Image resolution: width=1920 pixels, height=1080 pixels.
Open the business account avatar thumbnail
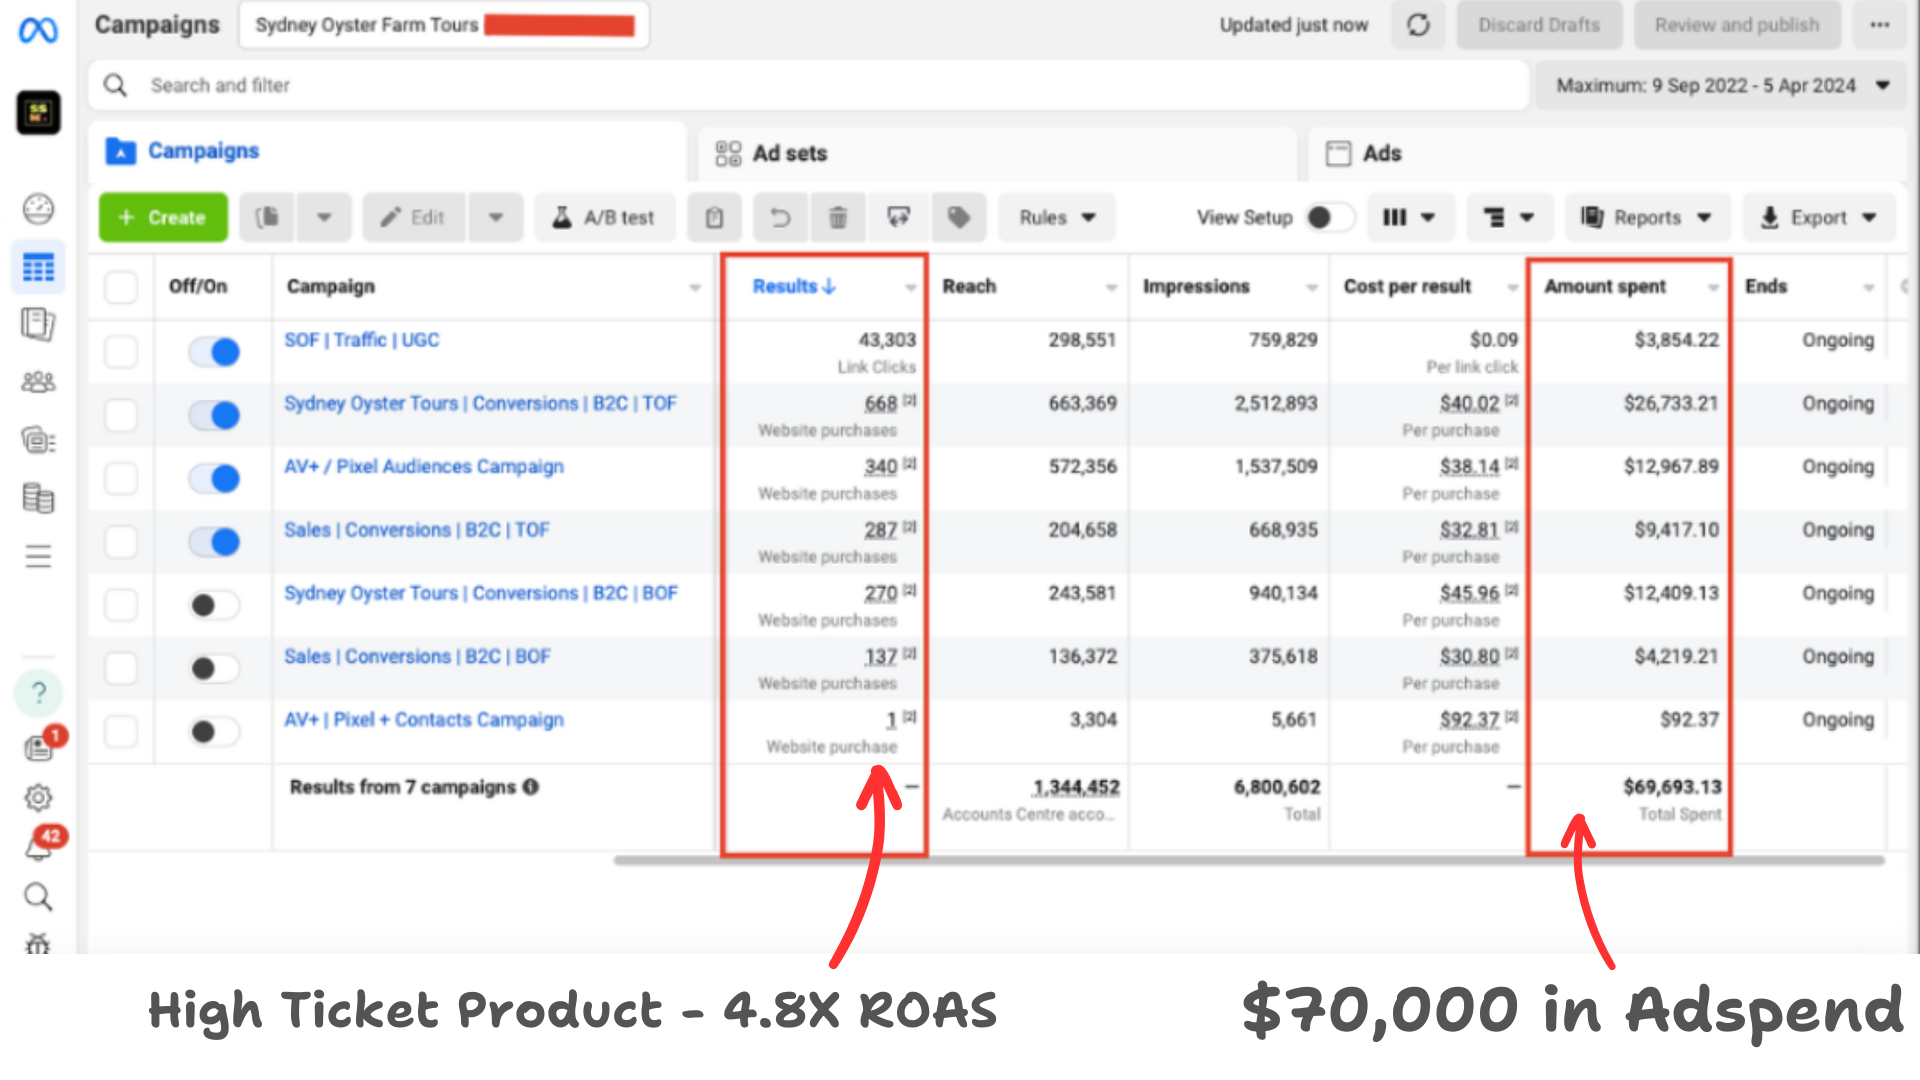coord(38,112)
